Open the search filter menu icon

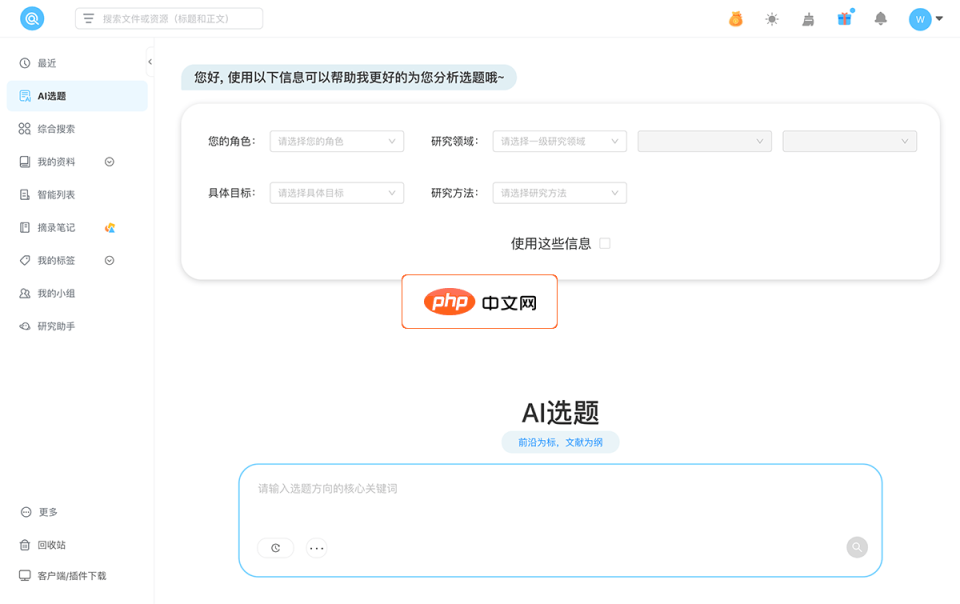[89, 19]
